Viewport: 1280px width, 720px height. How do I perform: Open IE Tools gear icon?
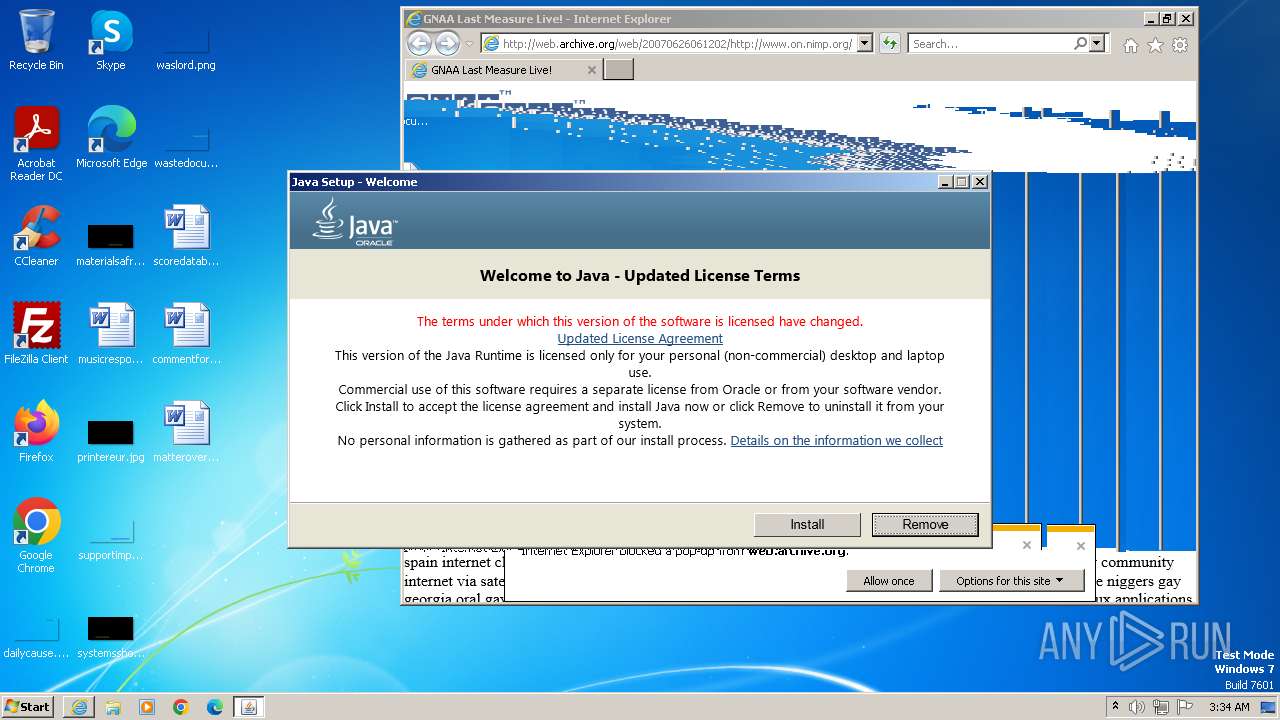[1180, 45]
